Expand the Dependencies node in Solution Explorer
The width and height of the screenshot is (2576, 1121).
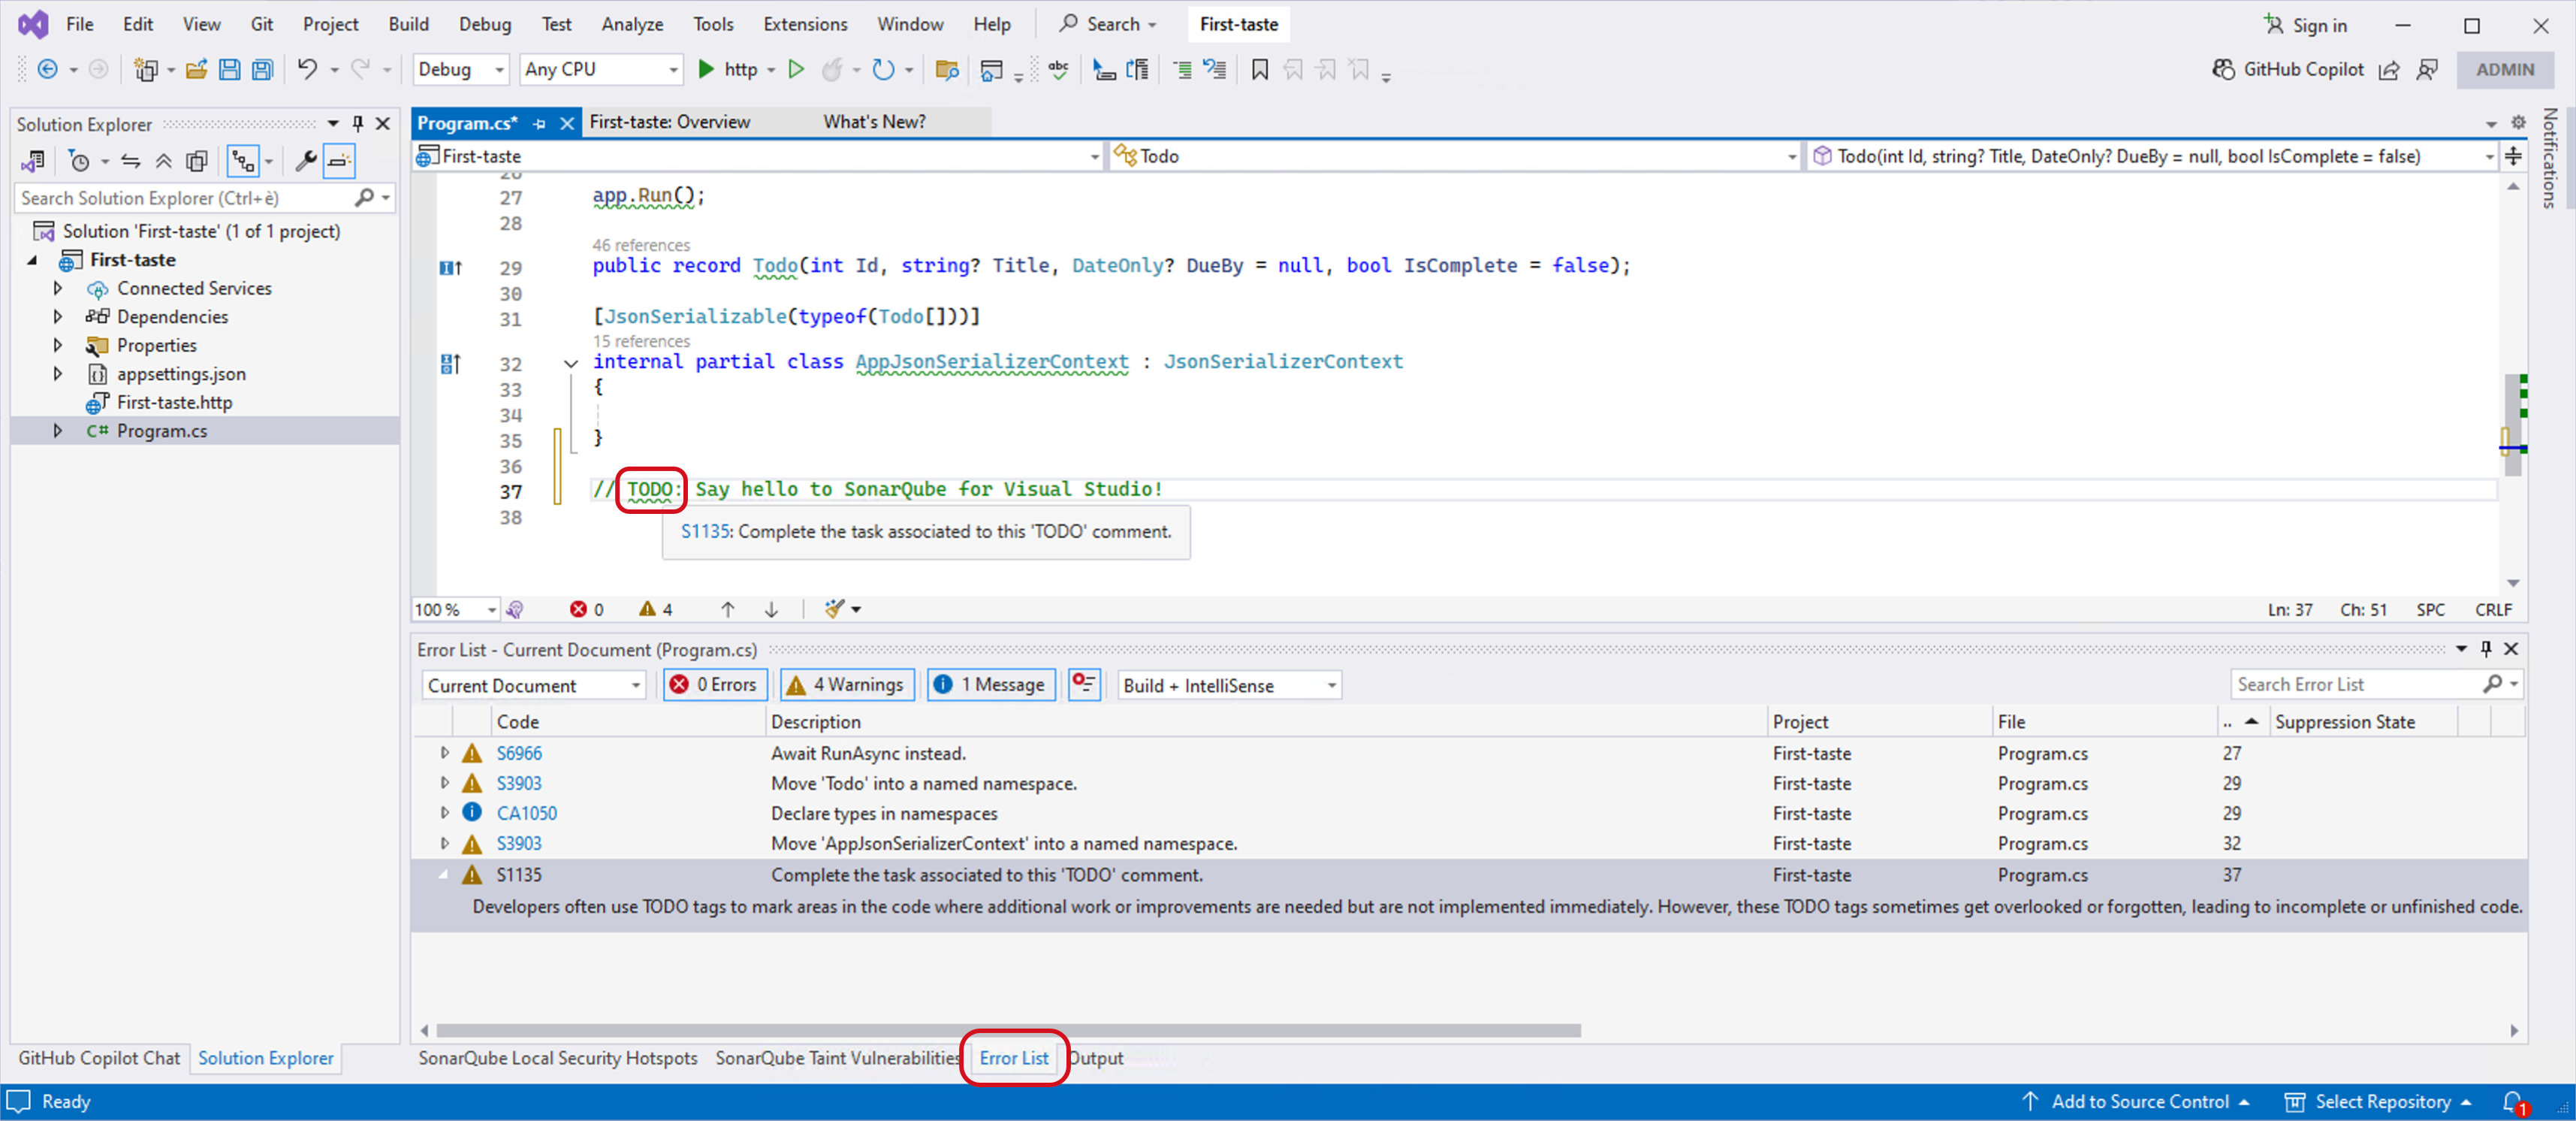57,317
